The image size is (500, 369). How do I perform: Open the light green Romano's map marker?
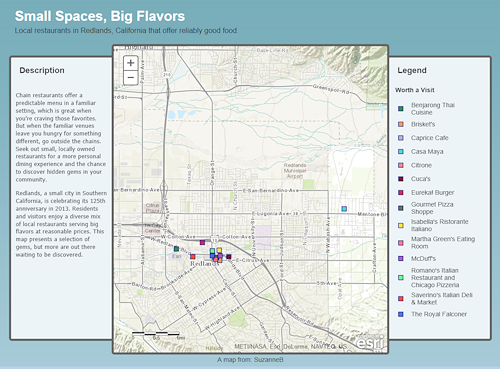tap(212, 251)
